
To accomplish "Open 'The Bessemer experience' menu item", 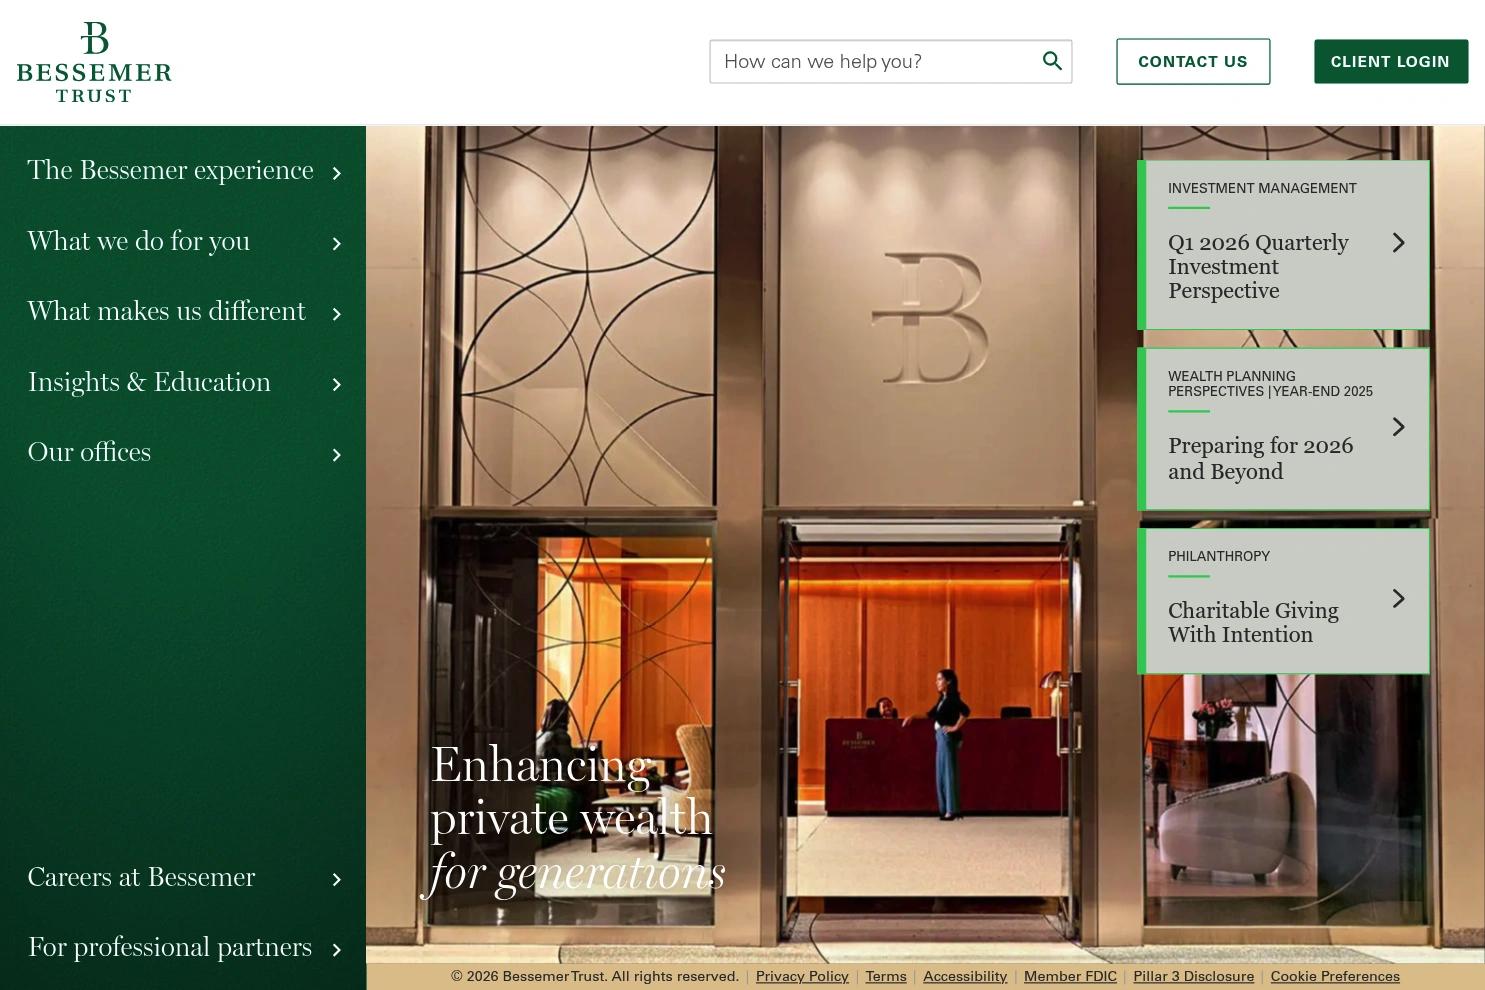I will coord(170,170).
